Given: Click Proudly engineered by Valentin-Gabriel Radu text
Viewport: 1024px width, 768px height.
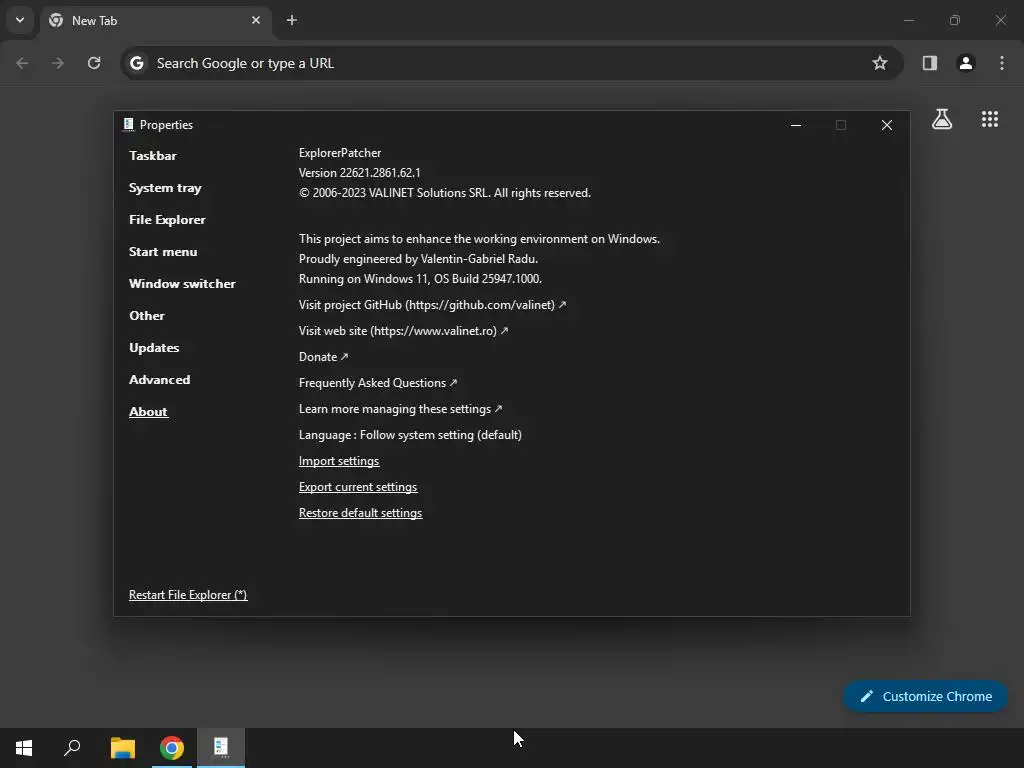Looking at the screenshot, I should [419, 259].
